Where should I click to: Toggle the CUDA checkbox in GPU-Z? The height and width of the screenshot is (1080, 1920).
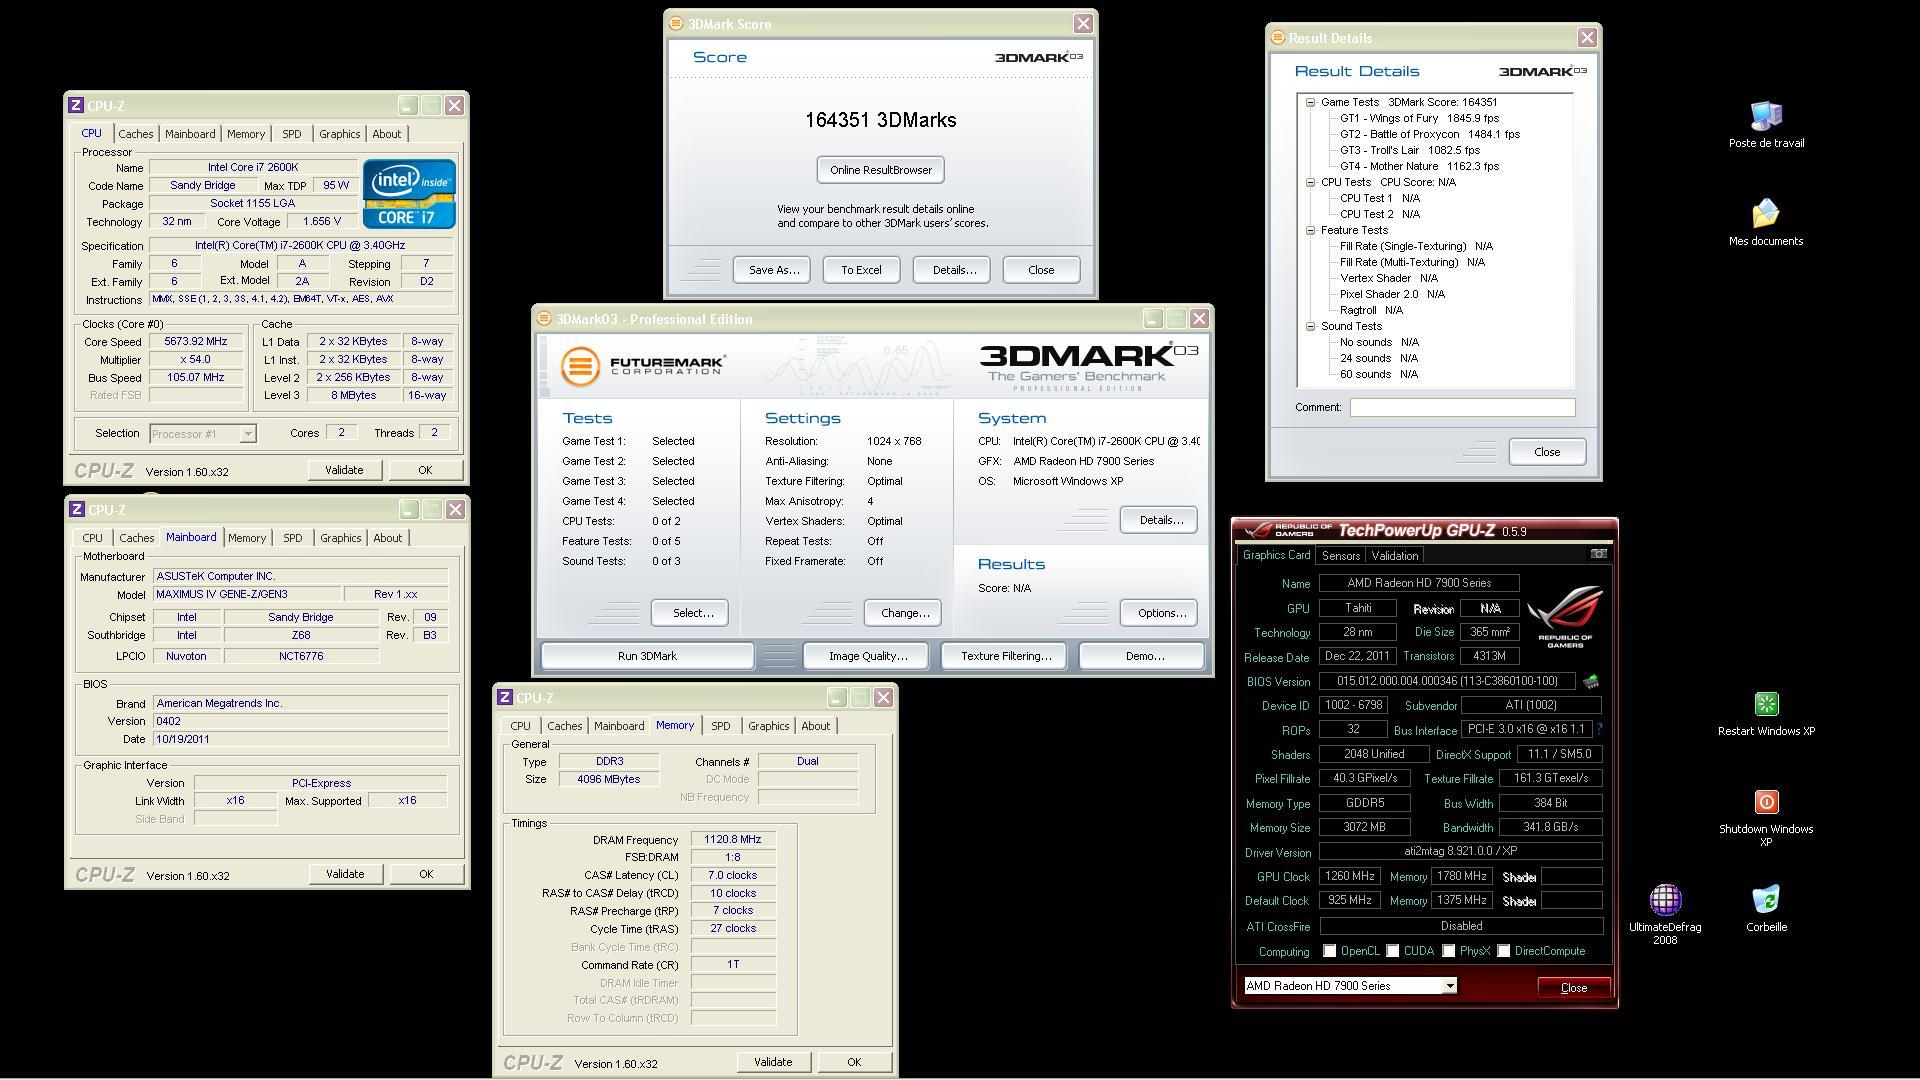1392,951
